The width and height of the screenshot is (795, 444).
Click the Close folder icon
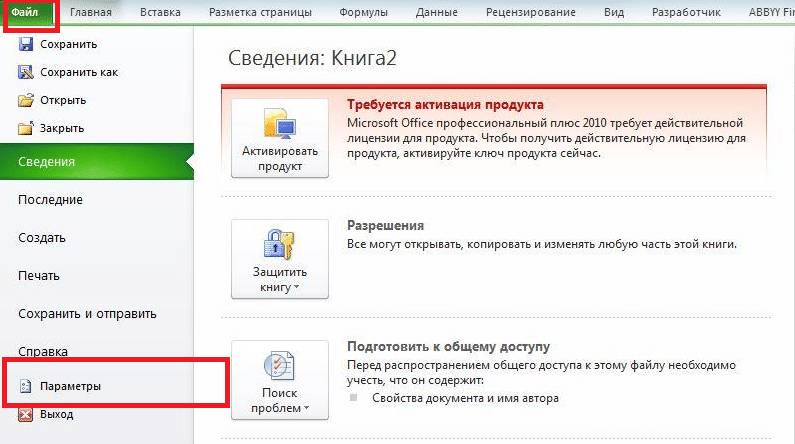pyautogui.click(x=26, y=128)
